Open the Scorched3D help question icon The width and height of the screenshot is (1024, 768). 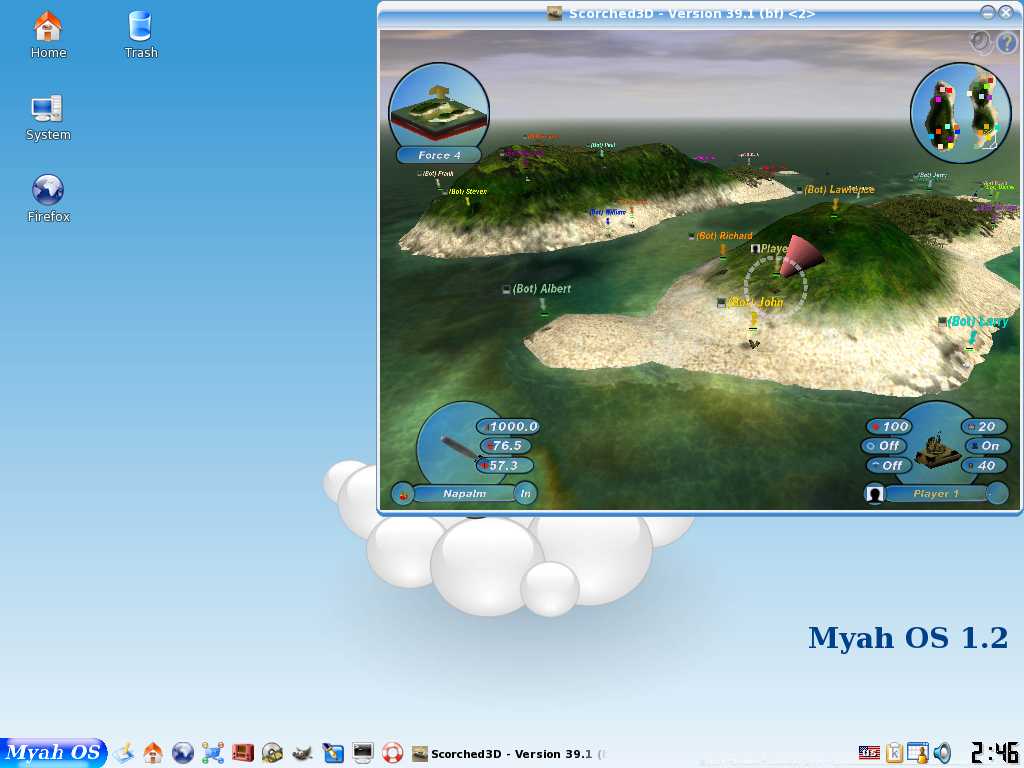pyautogui.click(x=1006, y=43)
